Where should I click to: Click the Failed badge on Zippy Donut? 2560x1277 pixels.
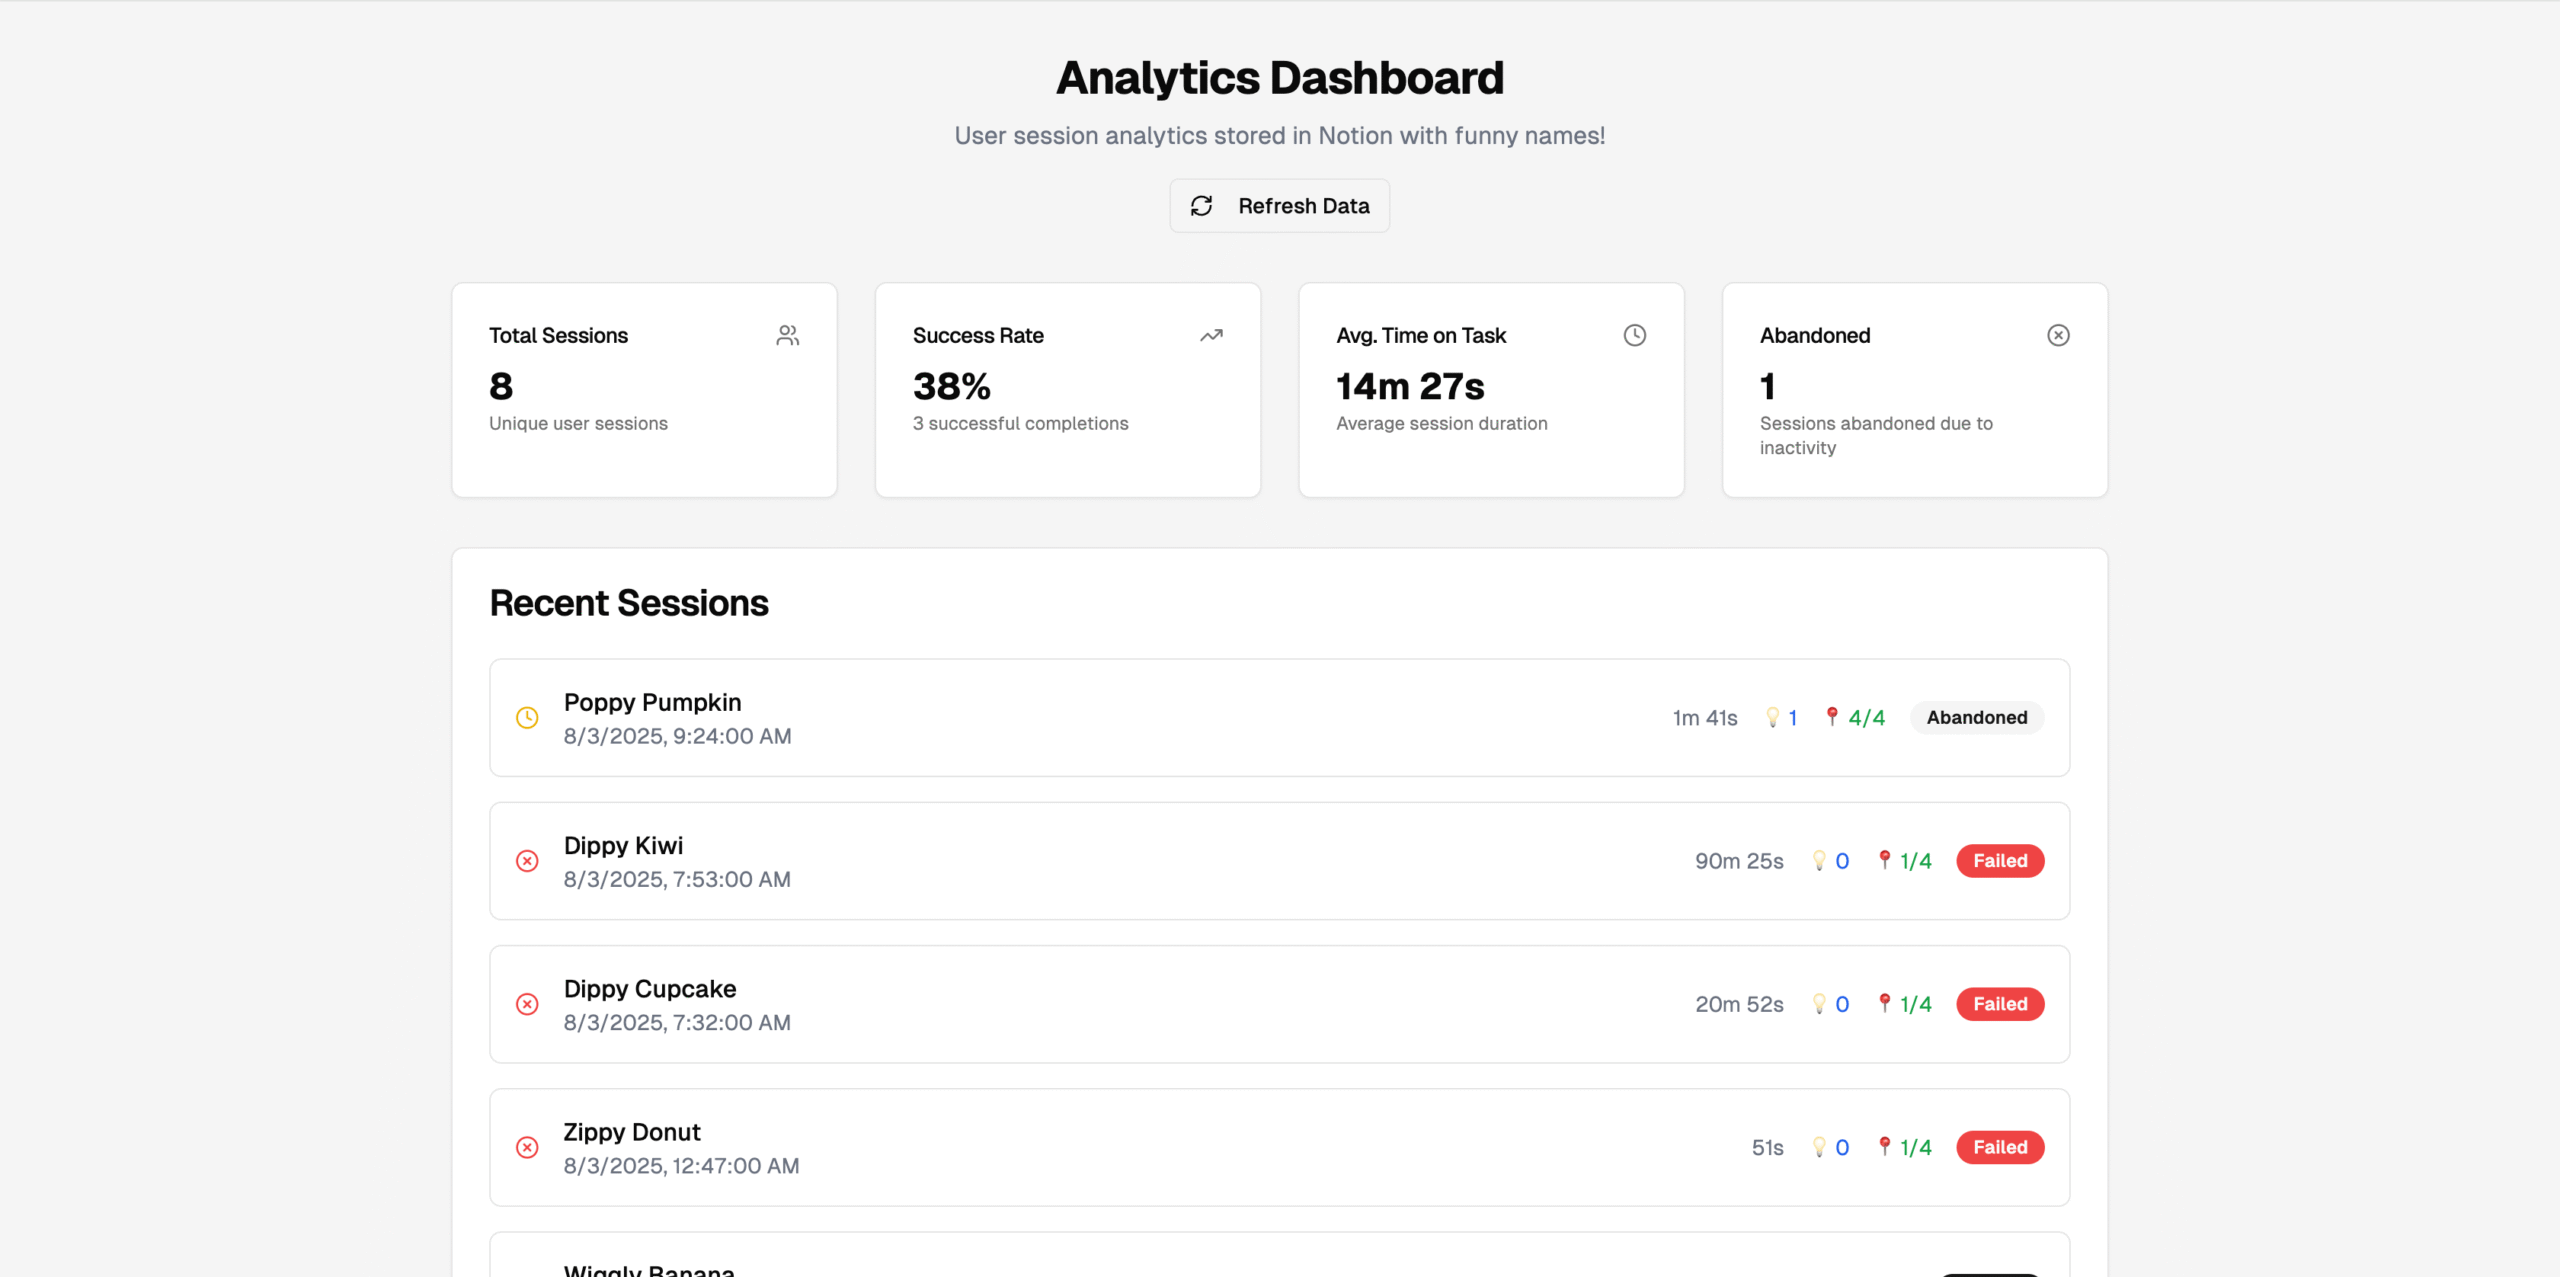(x=2000, y=1148)
